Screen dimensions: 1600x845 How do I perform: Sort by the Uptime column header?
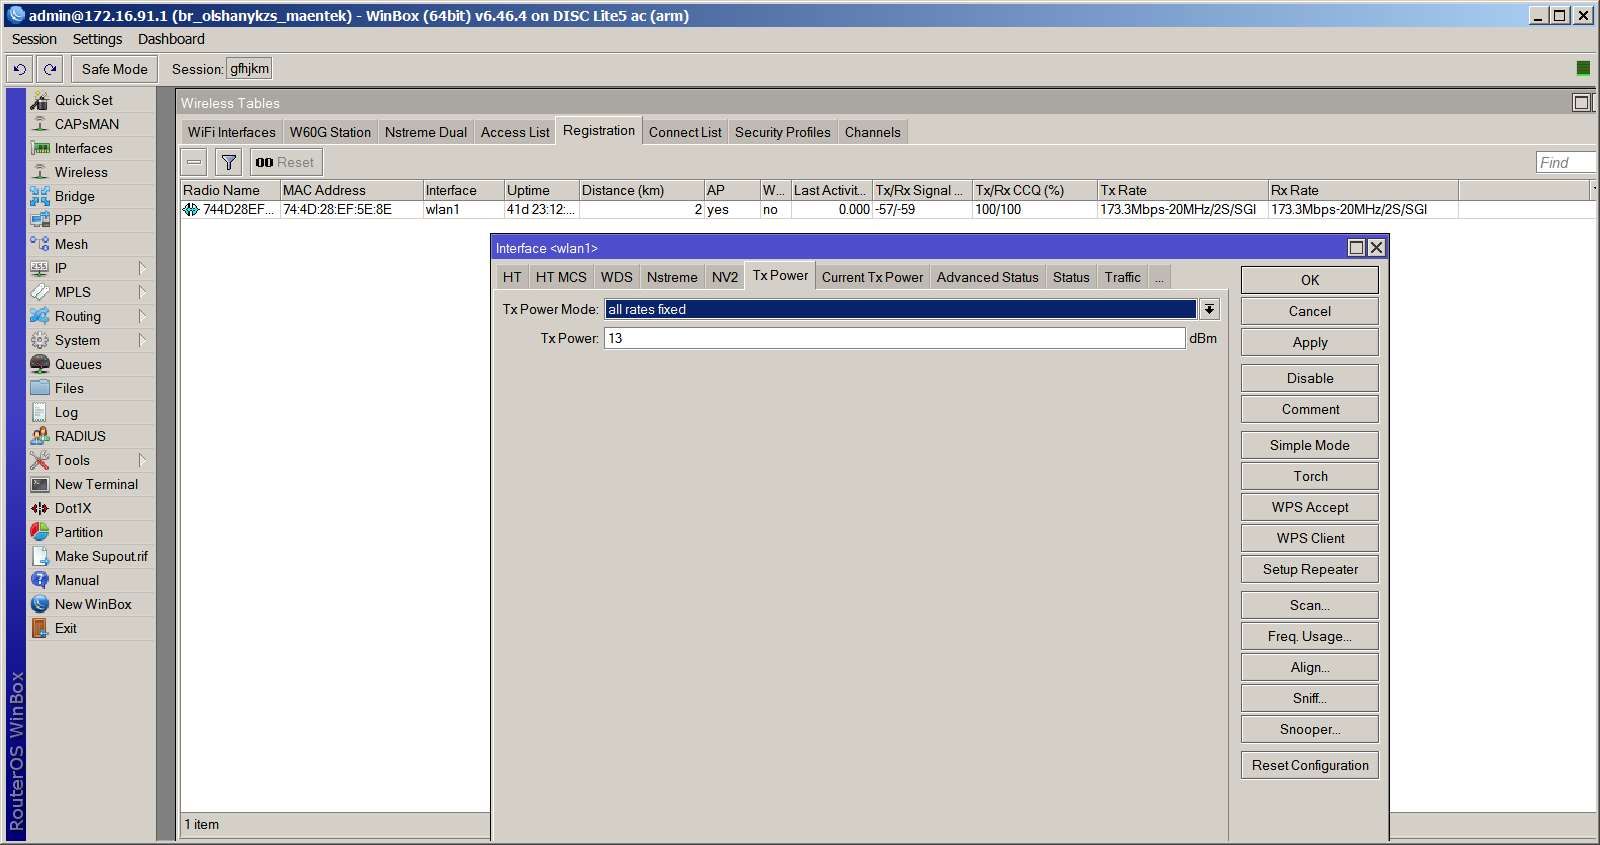pos(542,190)
